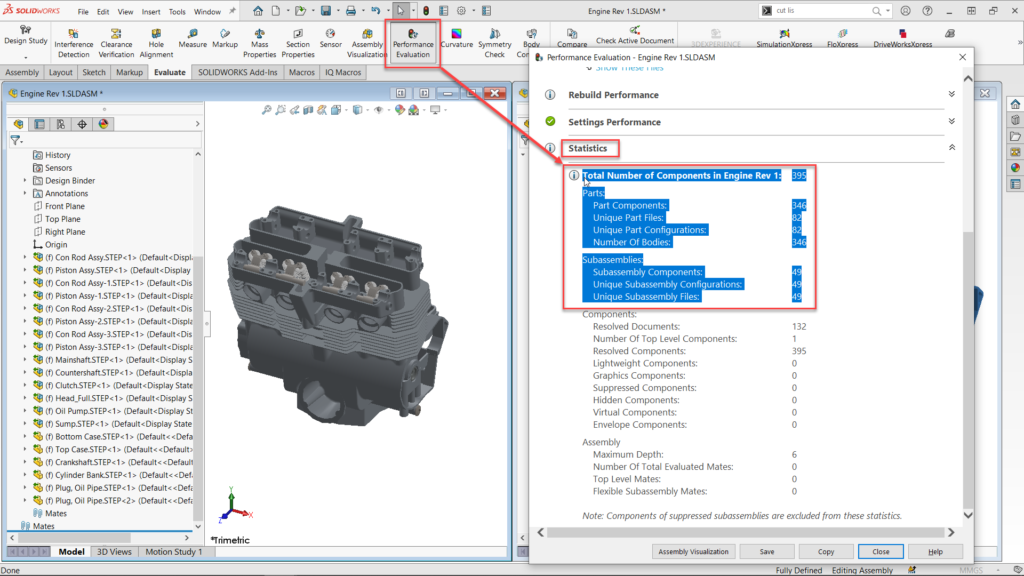
Task: Open Help for Performance Evaluation dialog
Action: point(935,552)
